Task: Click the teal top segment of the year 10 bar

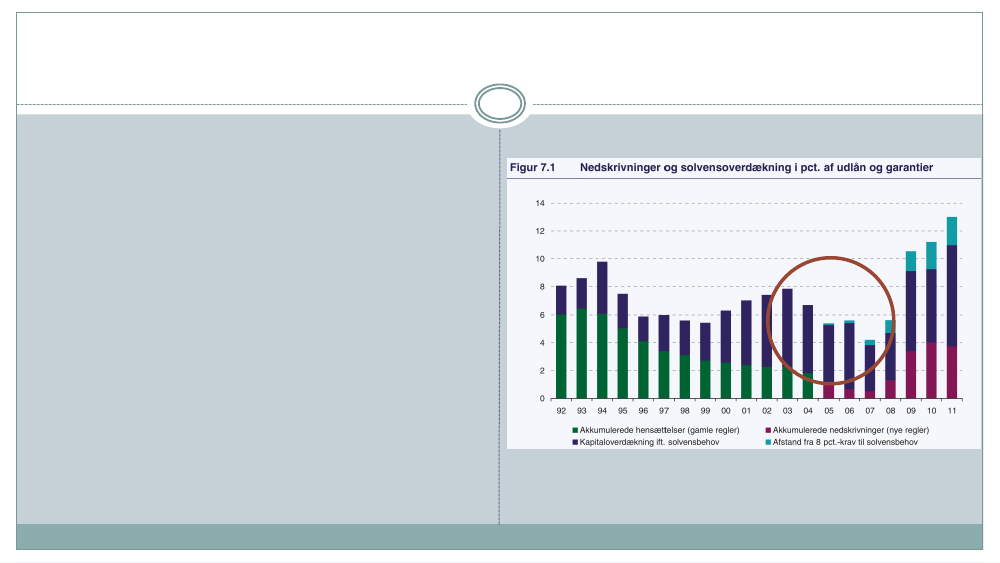Action: (x=931, y=255)
